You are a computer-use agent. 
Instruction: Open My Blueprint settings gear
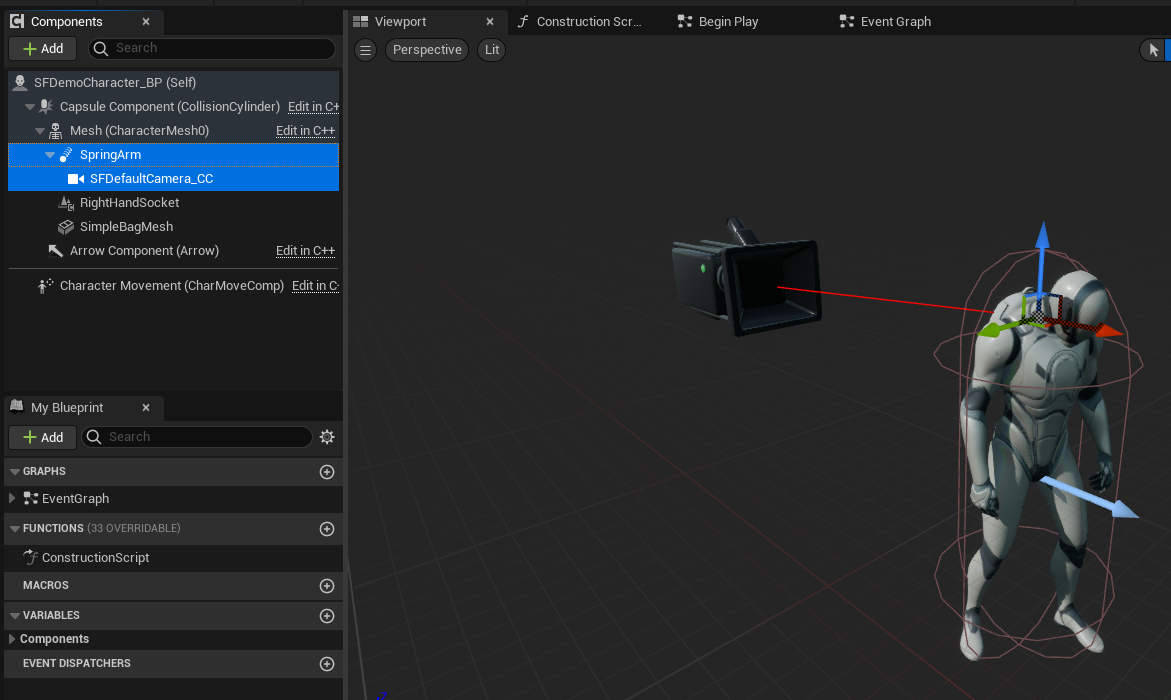click(x=327, y=437)
